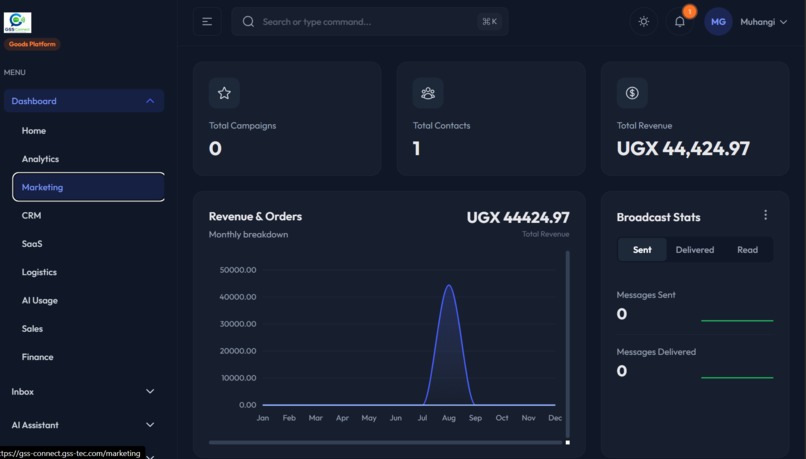
Task: Click the Messages Delivered sparkline
Action: [737, 378]
